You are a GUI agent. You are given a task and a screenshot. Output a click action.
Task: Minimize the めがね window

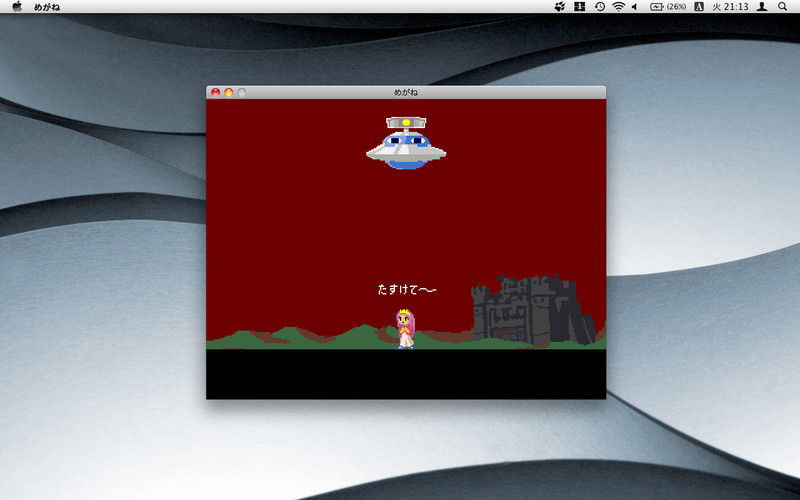pyautogui.click(x=229, y=92)
